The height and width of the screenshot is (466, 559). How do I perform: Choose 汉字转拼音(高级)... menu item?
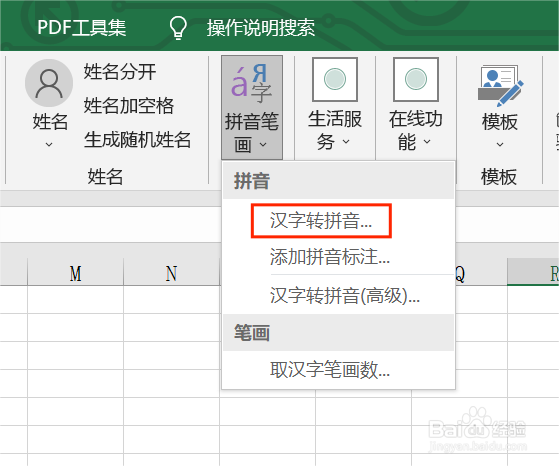tap(338, 295)
